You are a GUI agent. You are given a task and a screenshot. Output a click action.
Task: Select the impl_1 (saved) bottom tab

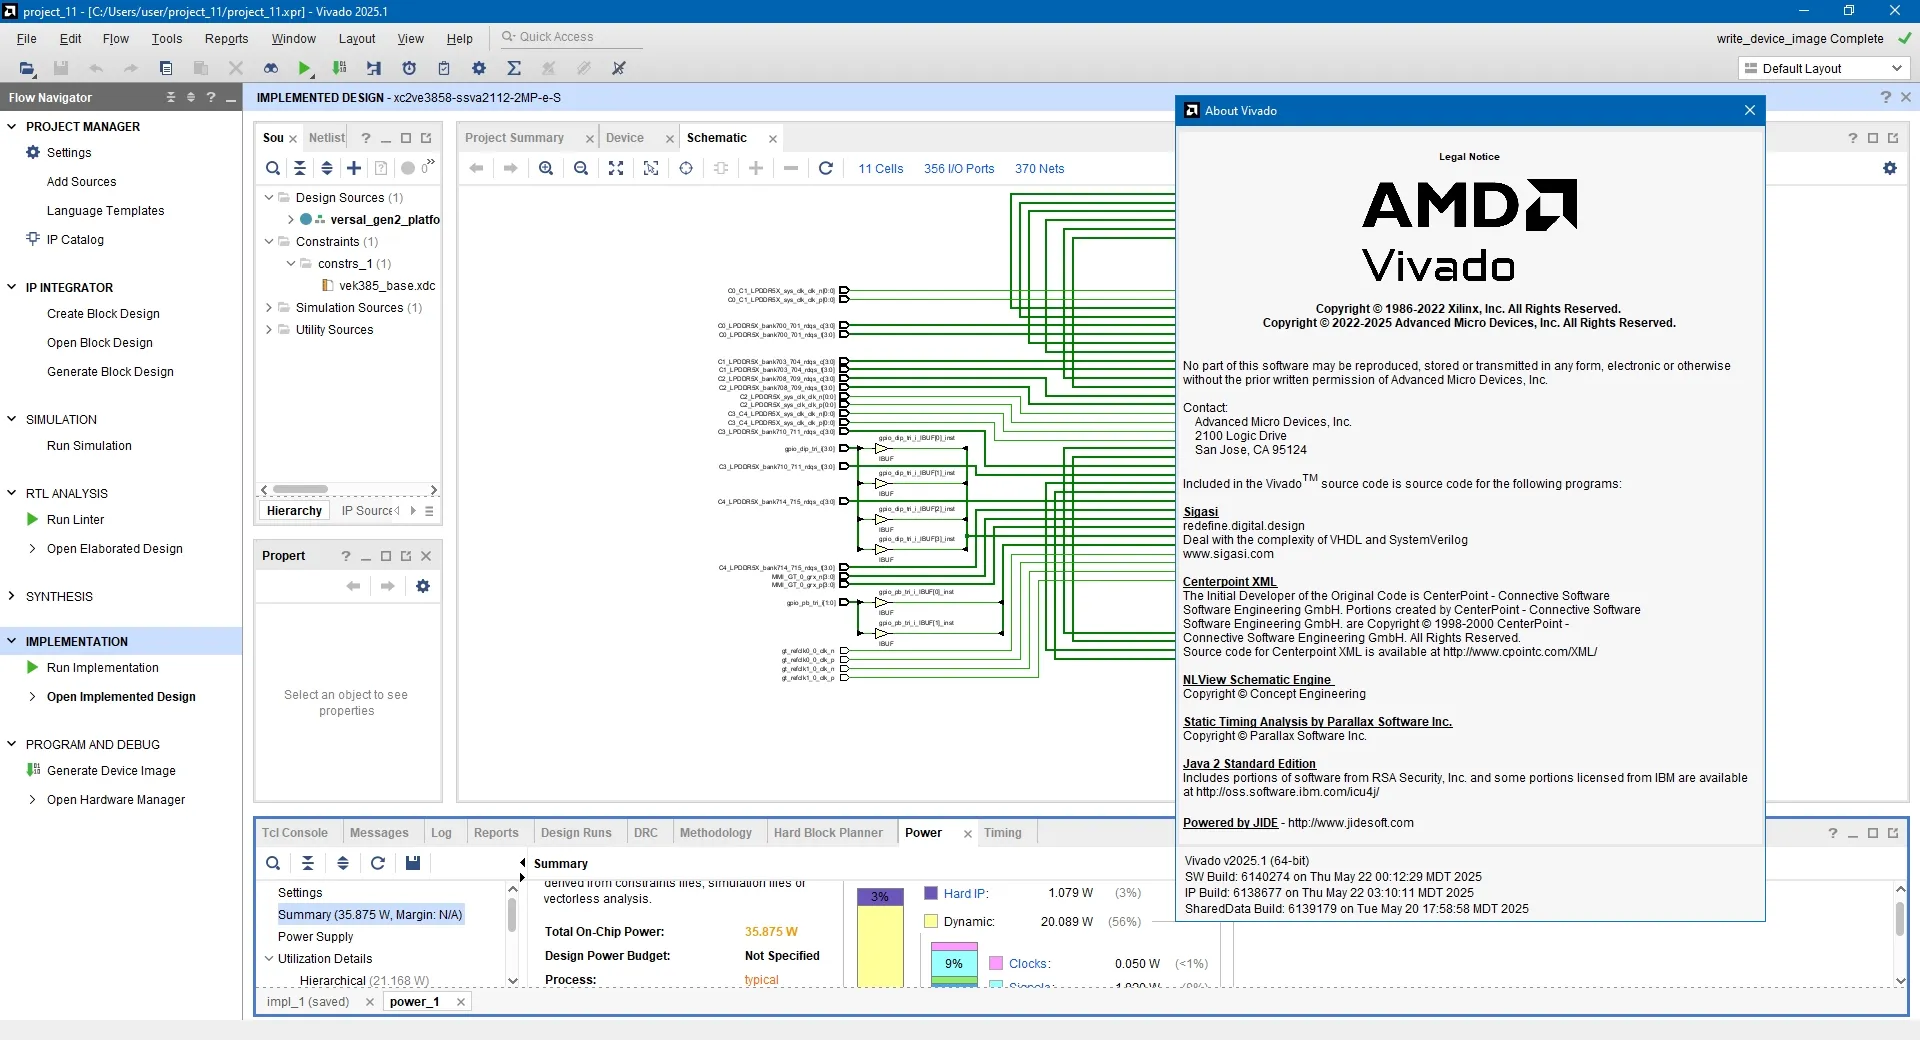(x=308, y=1001)
